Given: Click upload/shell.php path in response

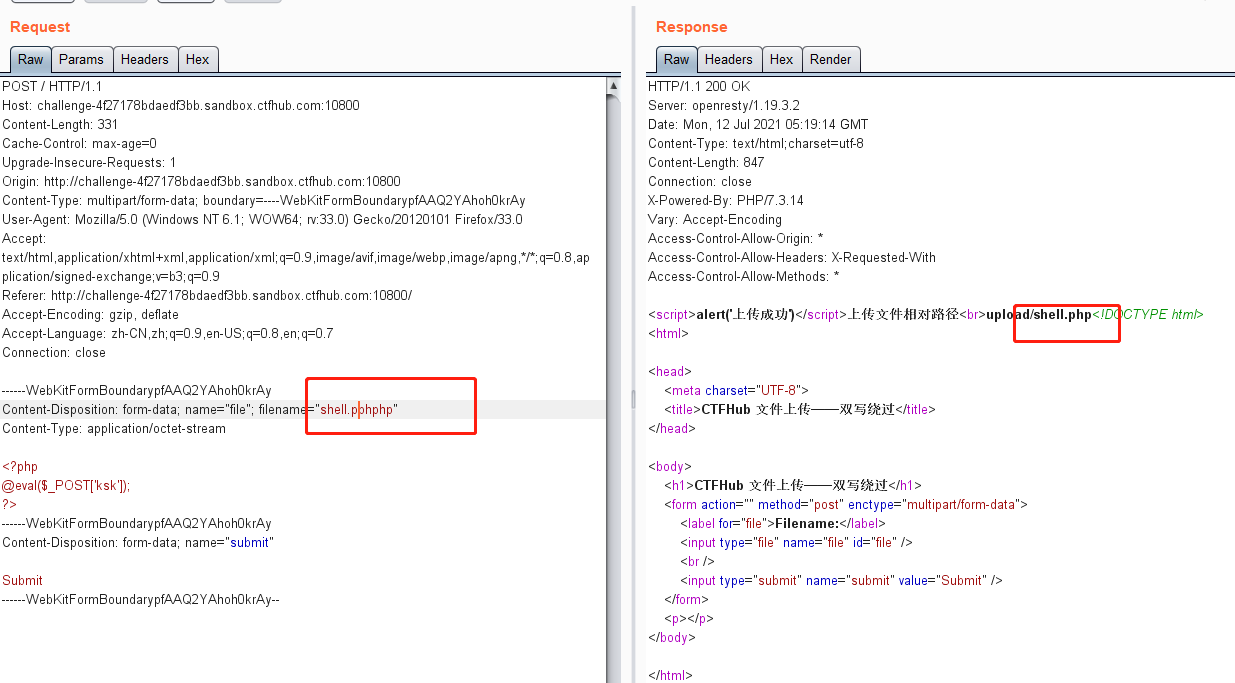Looking at the screenshot, I should [x=1039, y=314].
